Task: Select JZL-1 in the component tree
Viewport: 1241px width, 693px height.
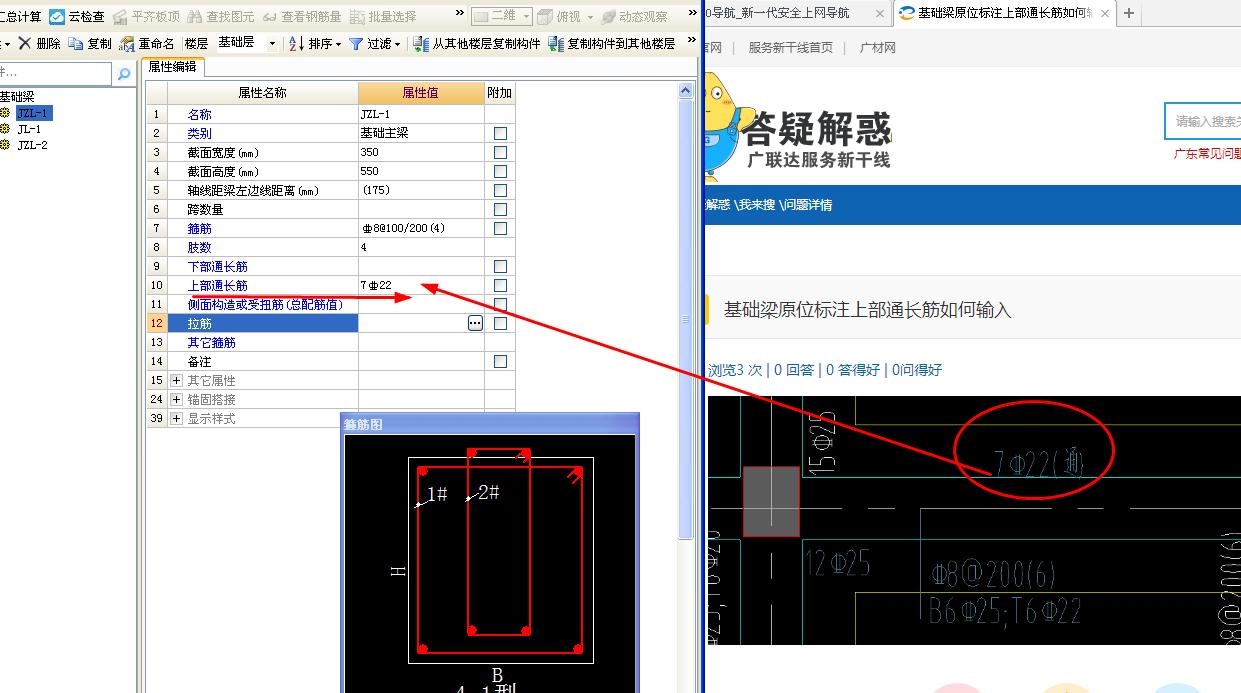Action: (33, 113)
